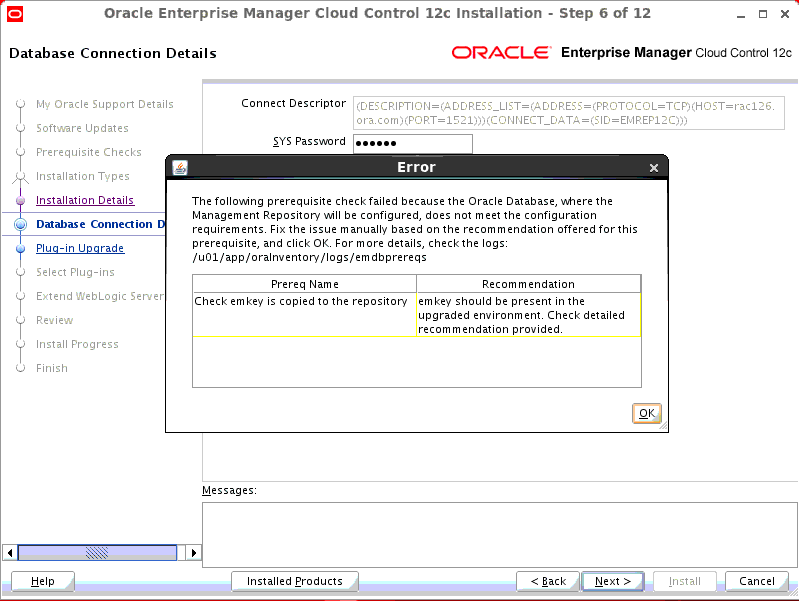Open the Help button

43,581
